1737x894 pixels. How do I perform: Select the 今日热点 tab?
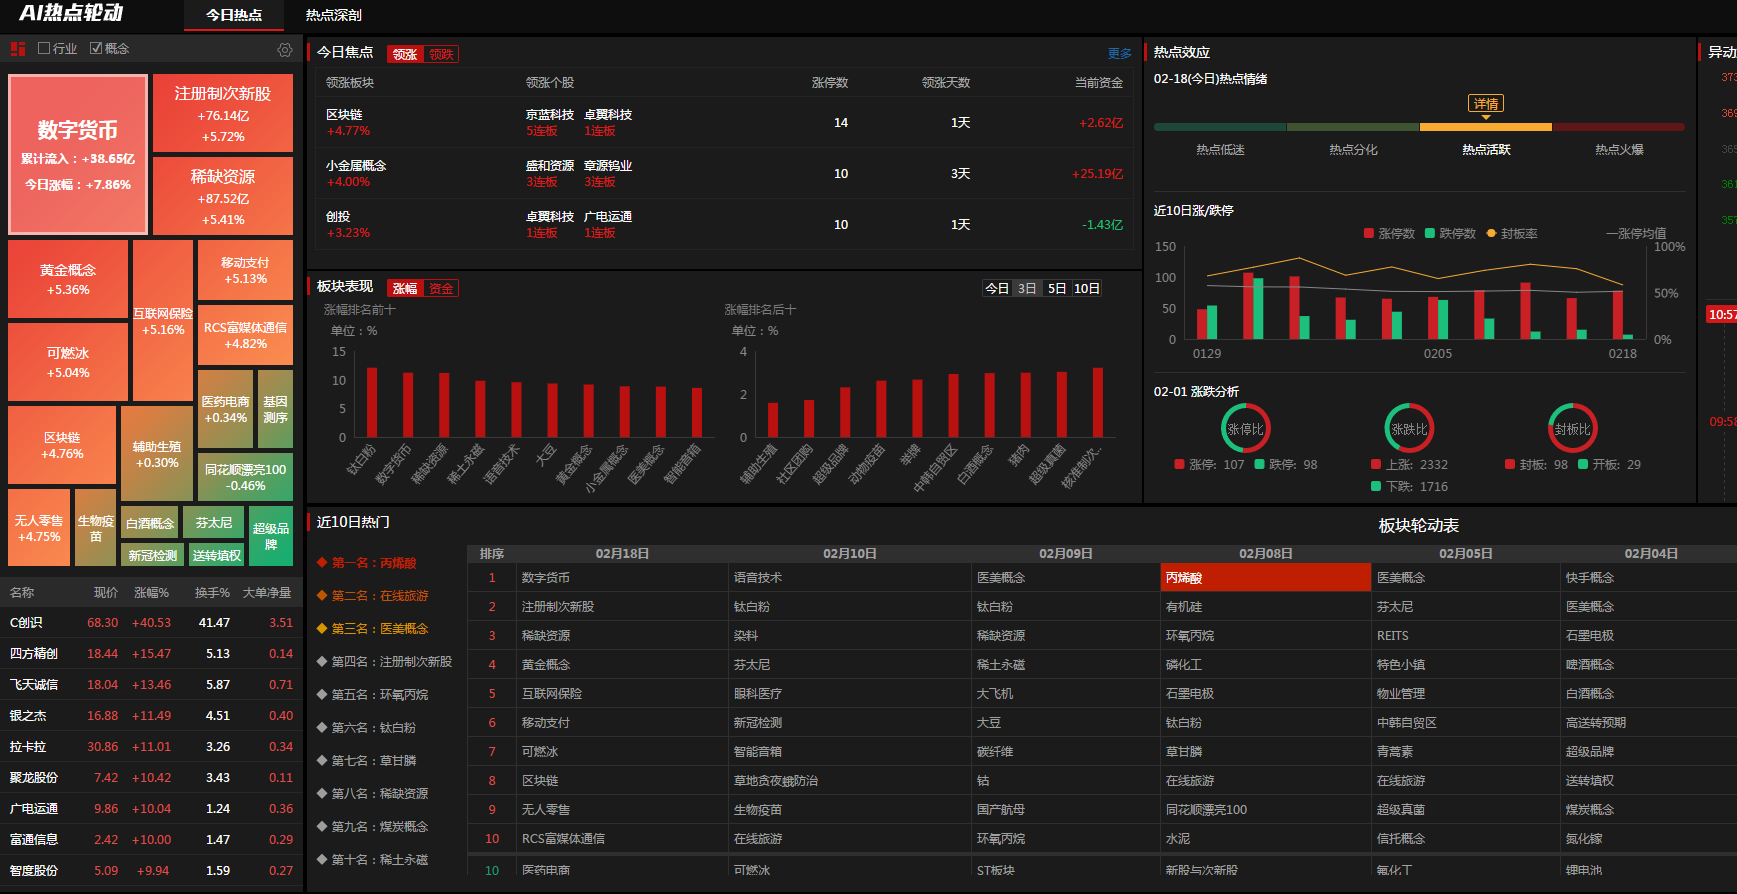coord(234,15)
